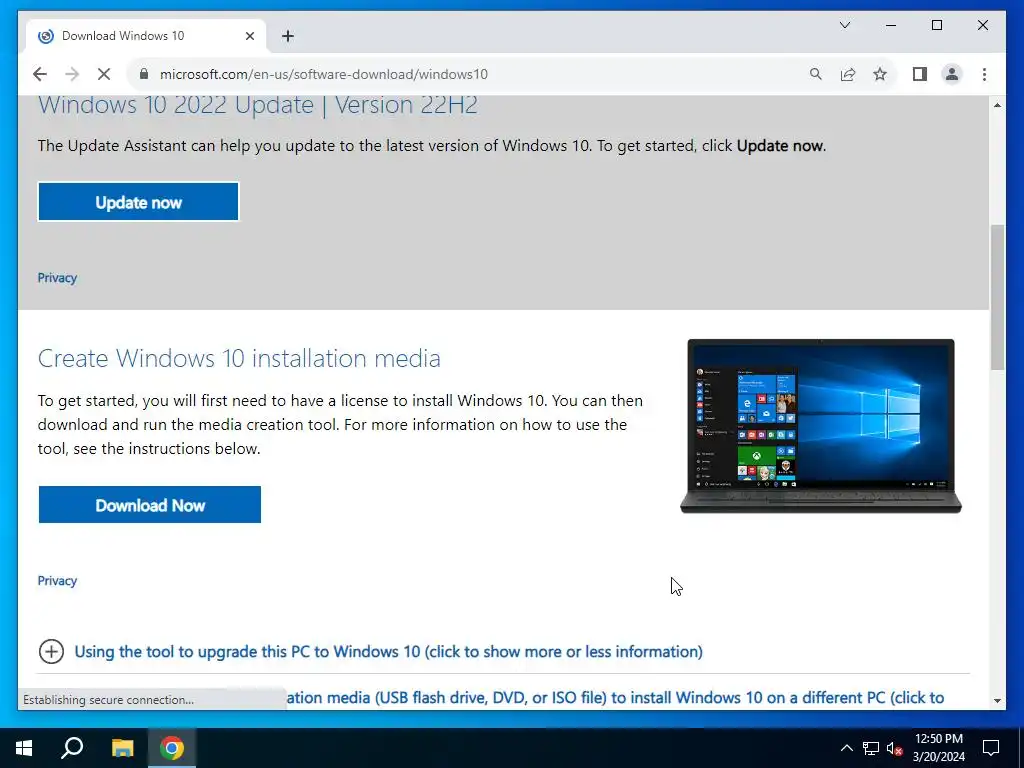
Task: Open network status tray icon
Action: click(871, 748)
